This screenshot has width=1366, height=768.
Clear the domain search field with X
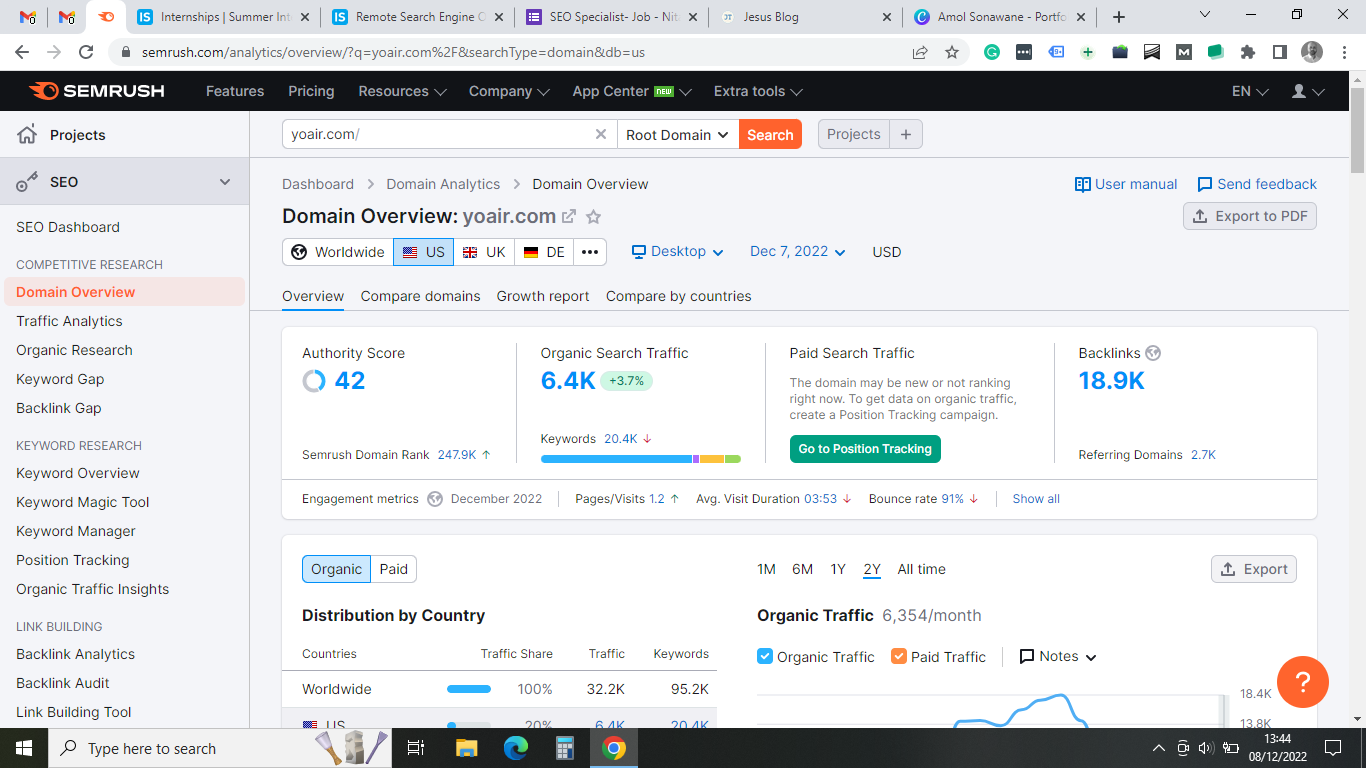(601, 134)
